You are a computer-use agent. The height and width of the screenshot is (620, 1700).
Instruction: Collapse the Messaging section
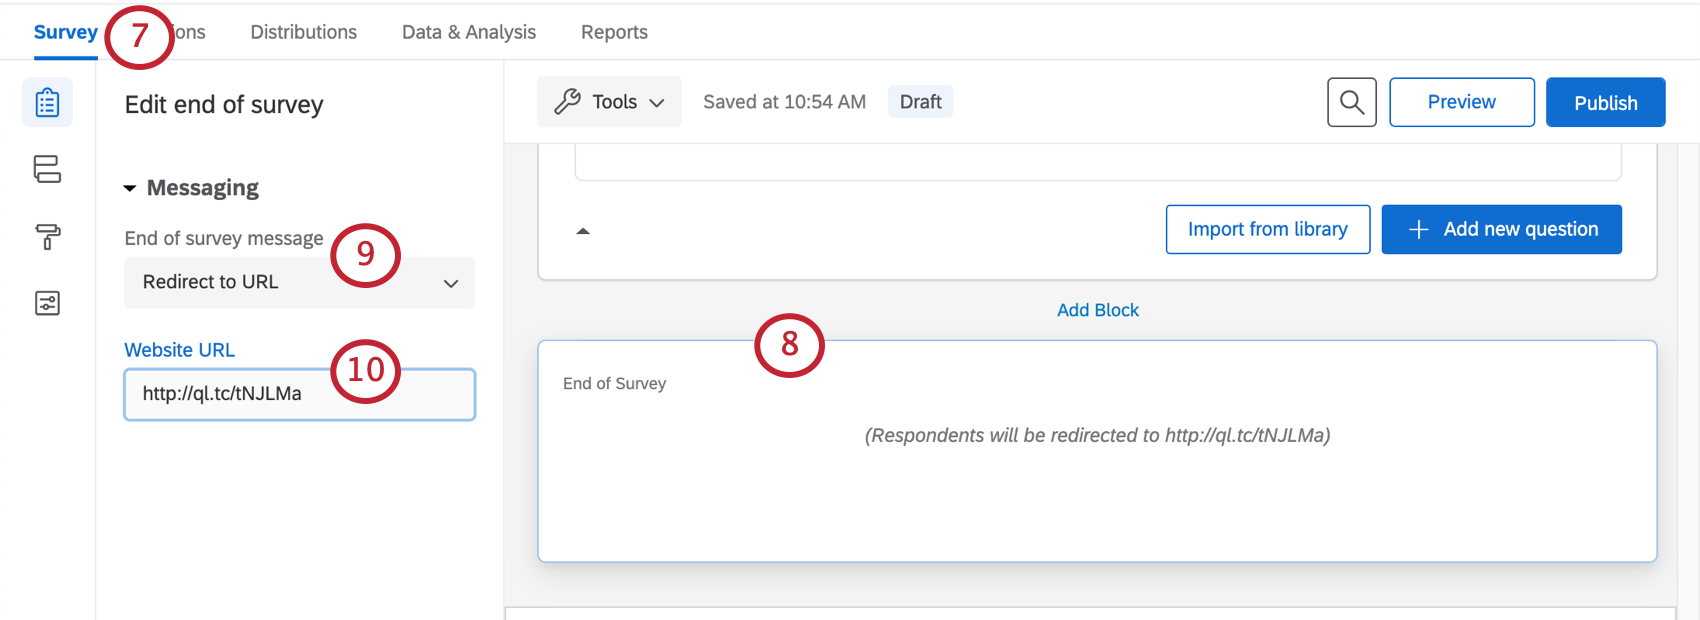click(x=130, y=188)
